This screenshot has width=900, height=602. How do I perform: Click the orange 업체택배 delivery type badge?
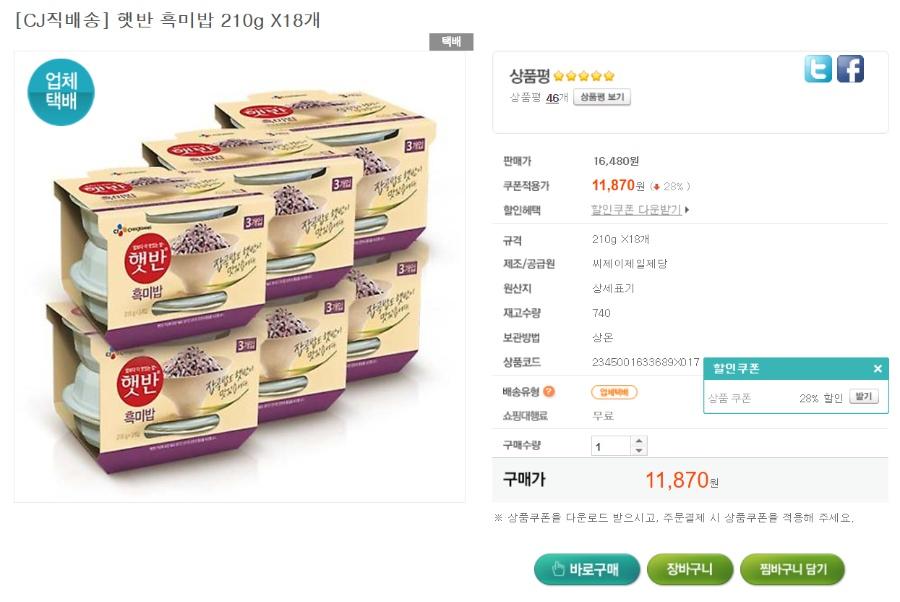(x=614, y=392)
